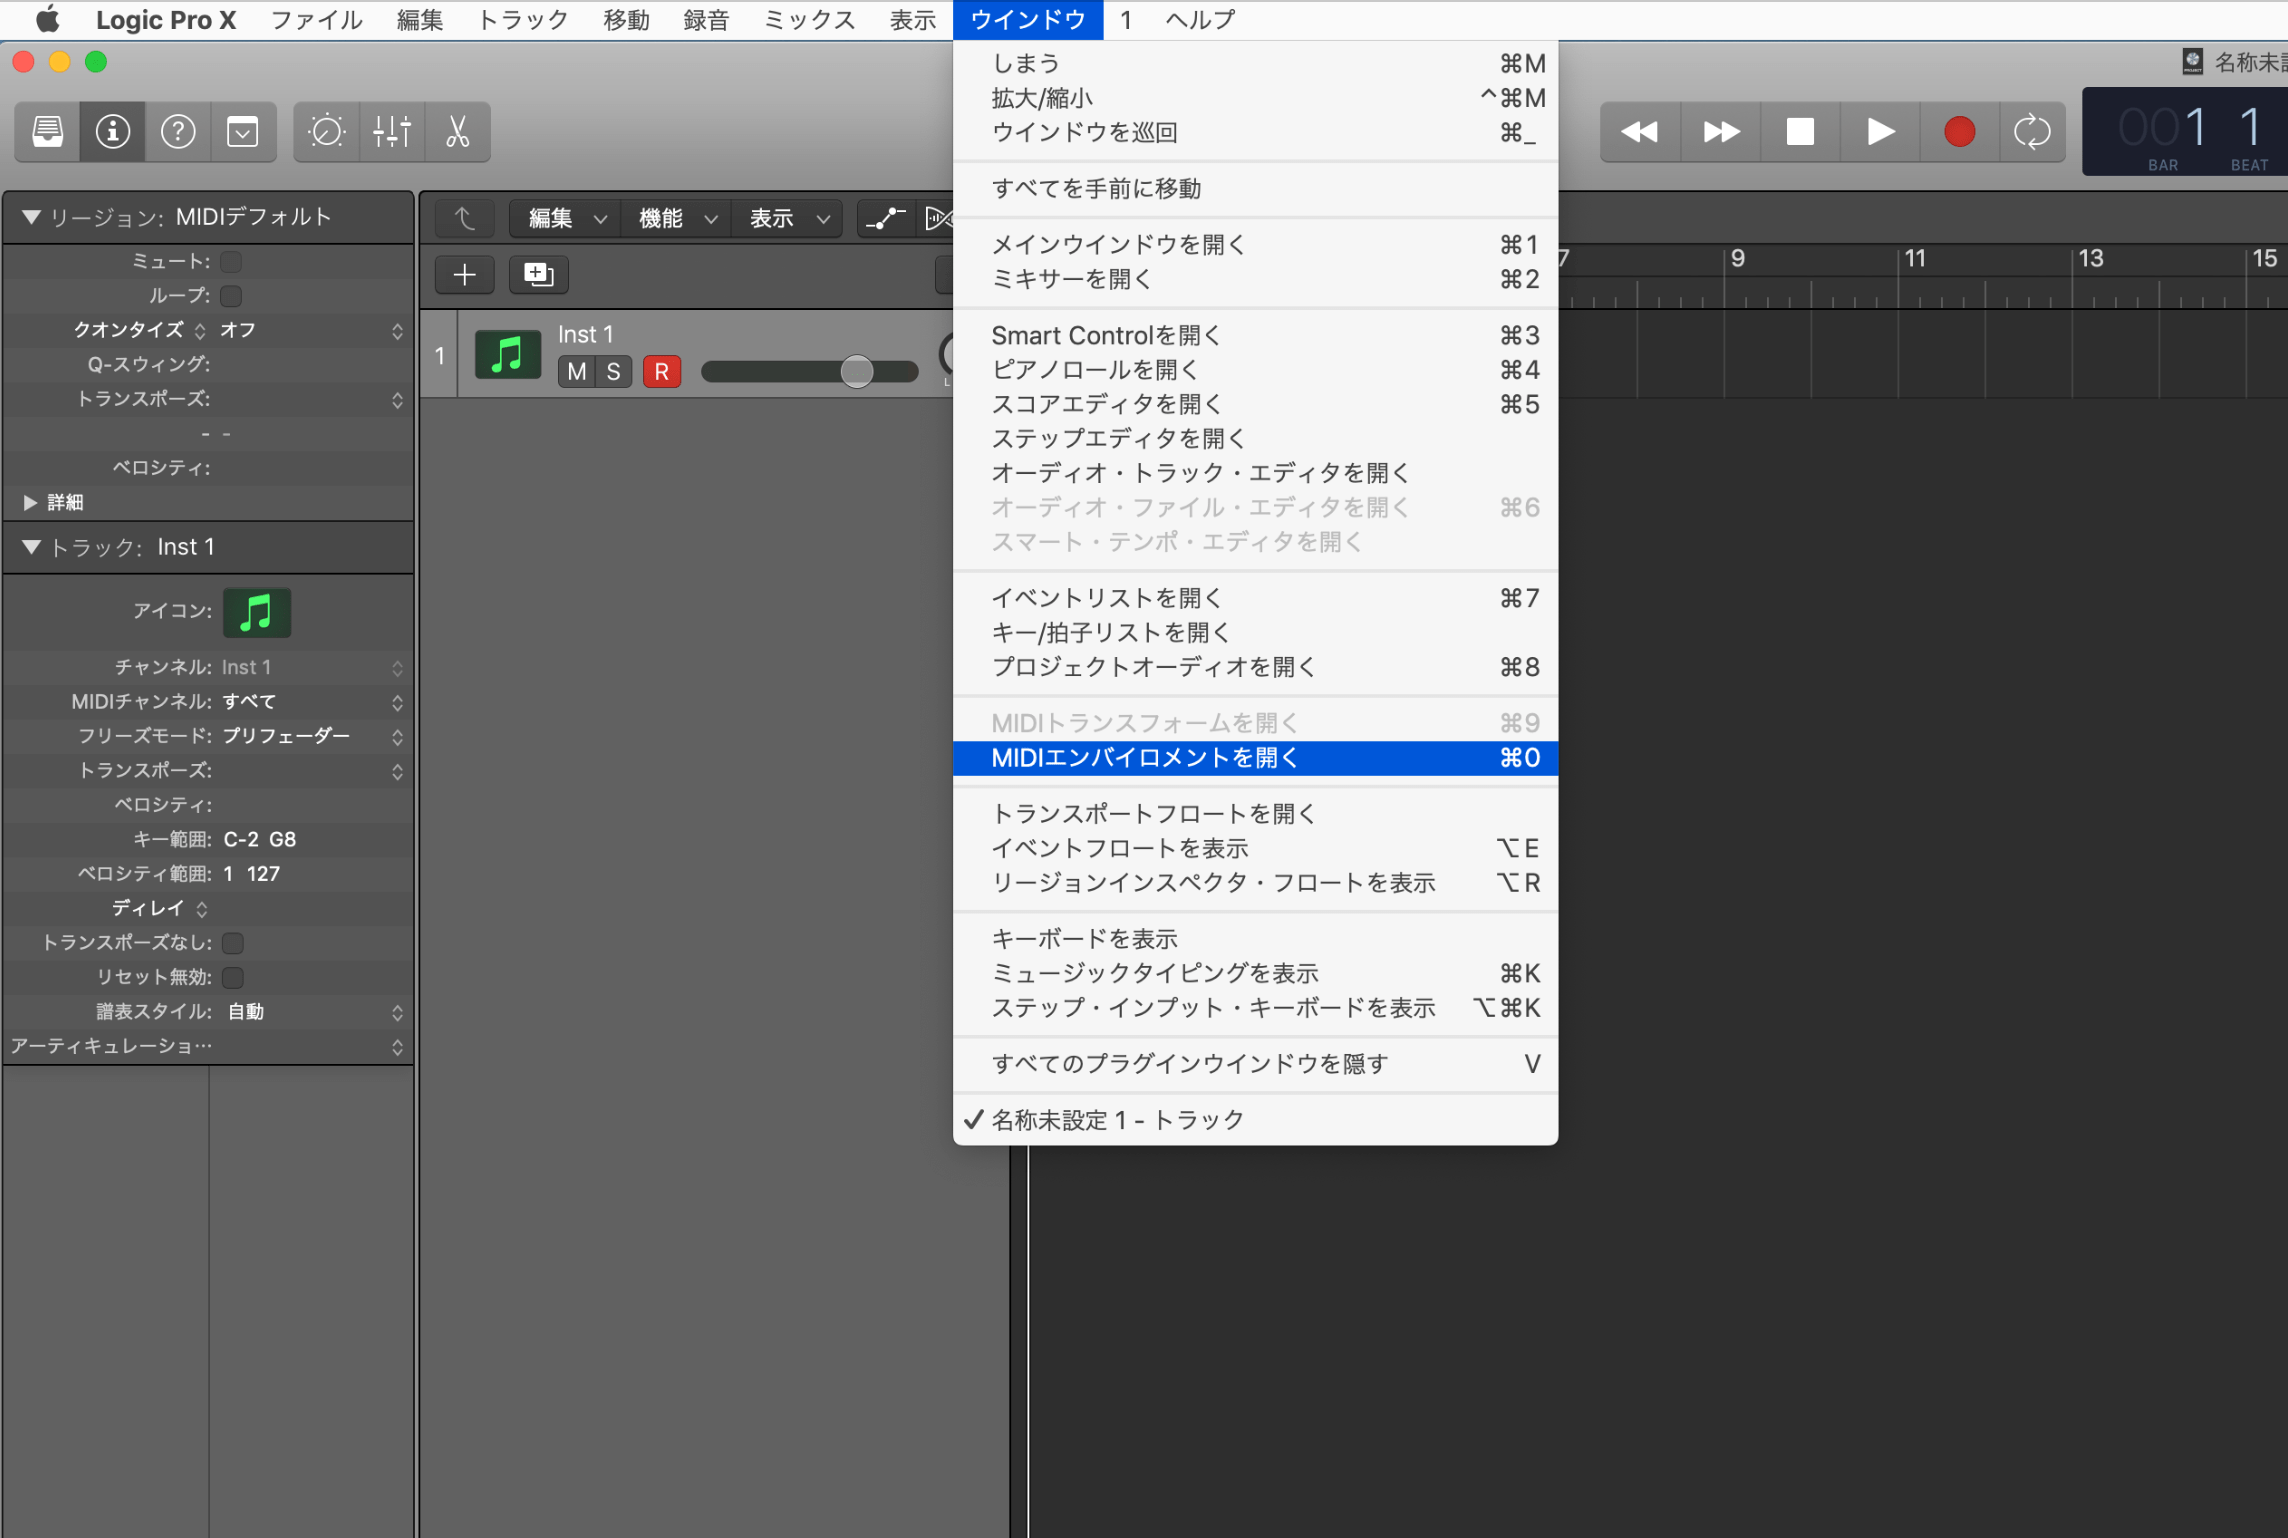Open the 機能 dropdown in tracks area
Screen dimensions: 2288x1538
tap(676, 218)
